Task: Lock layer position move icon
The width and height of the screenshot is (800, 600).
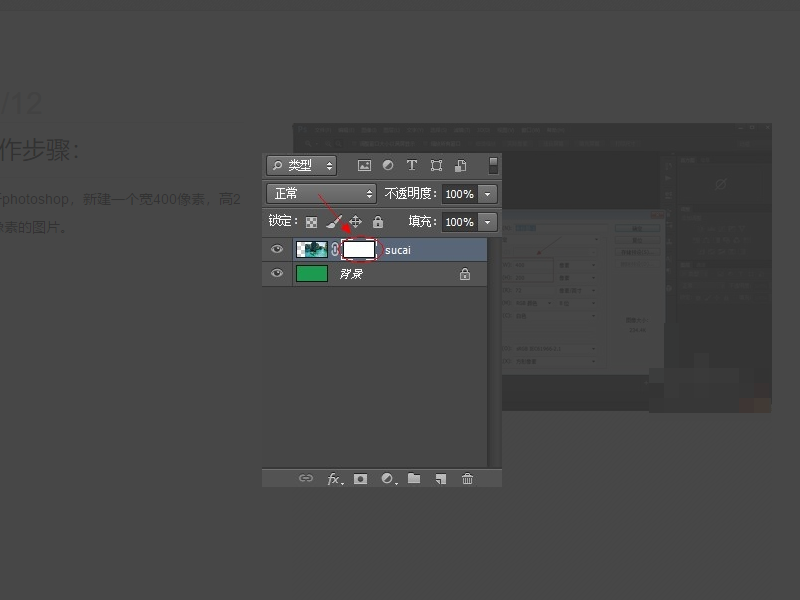Action: pos(356,222)
